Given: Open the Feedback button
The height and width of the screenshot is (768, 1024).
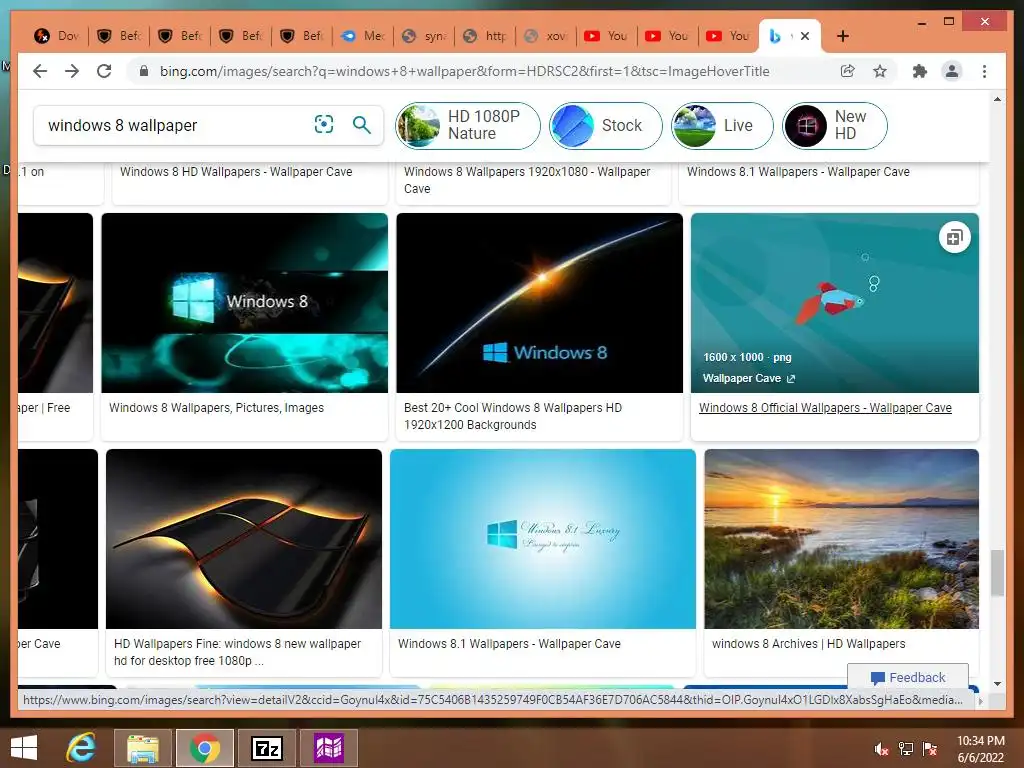Looking at the screenshot, I should pos(908,677).
